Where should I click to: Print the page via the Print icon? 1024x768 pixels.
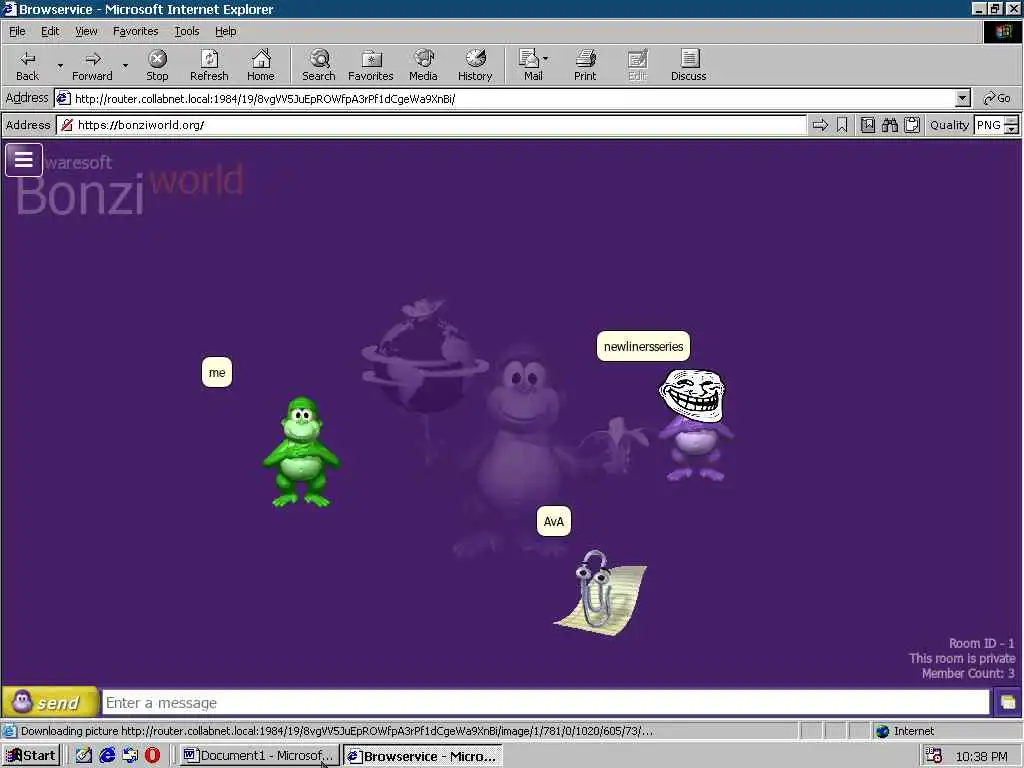pyautogui.click(x=585, y=65)
